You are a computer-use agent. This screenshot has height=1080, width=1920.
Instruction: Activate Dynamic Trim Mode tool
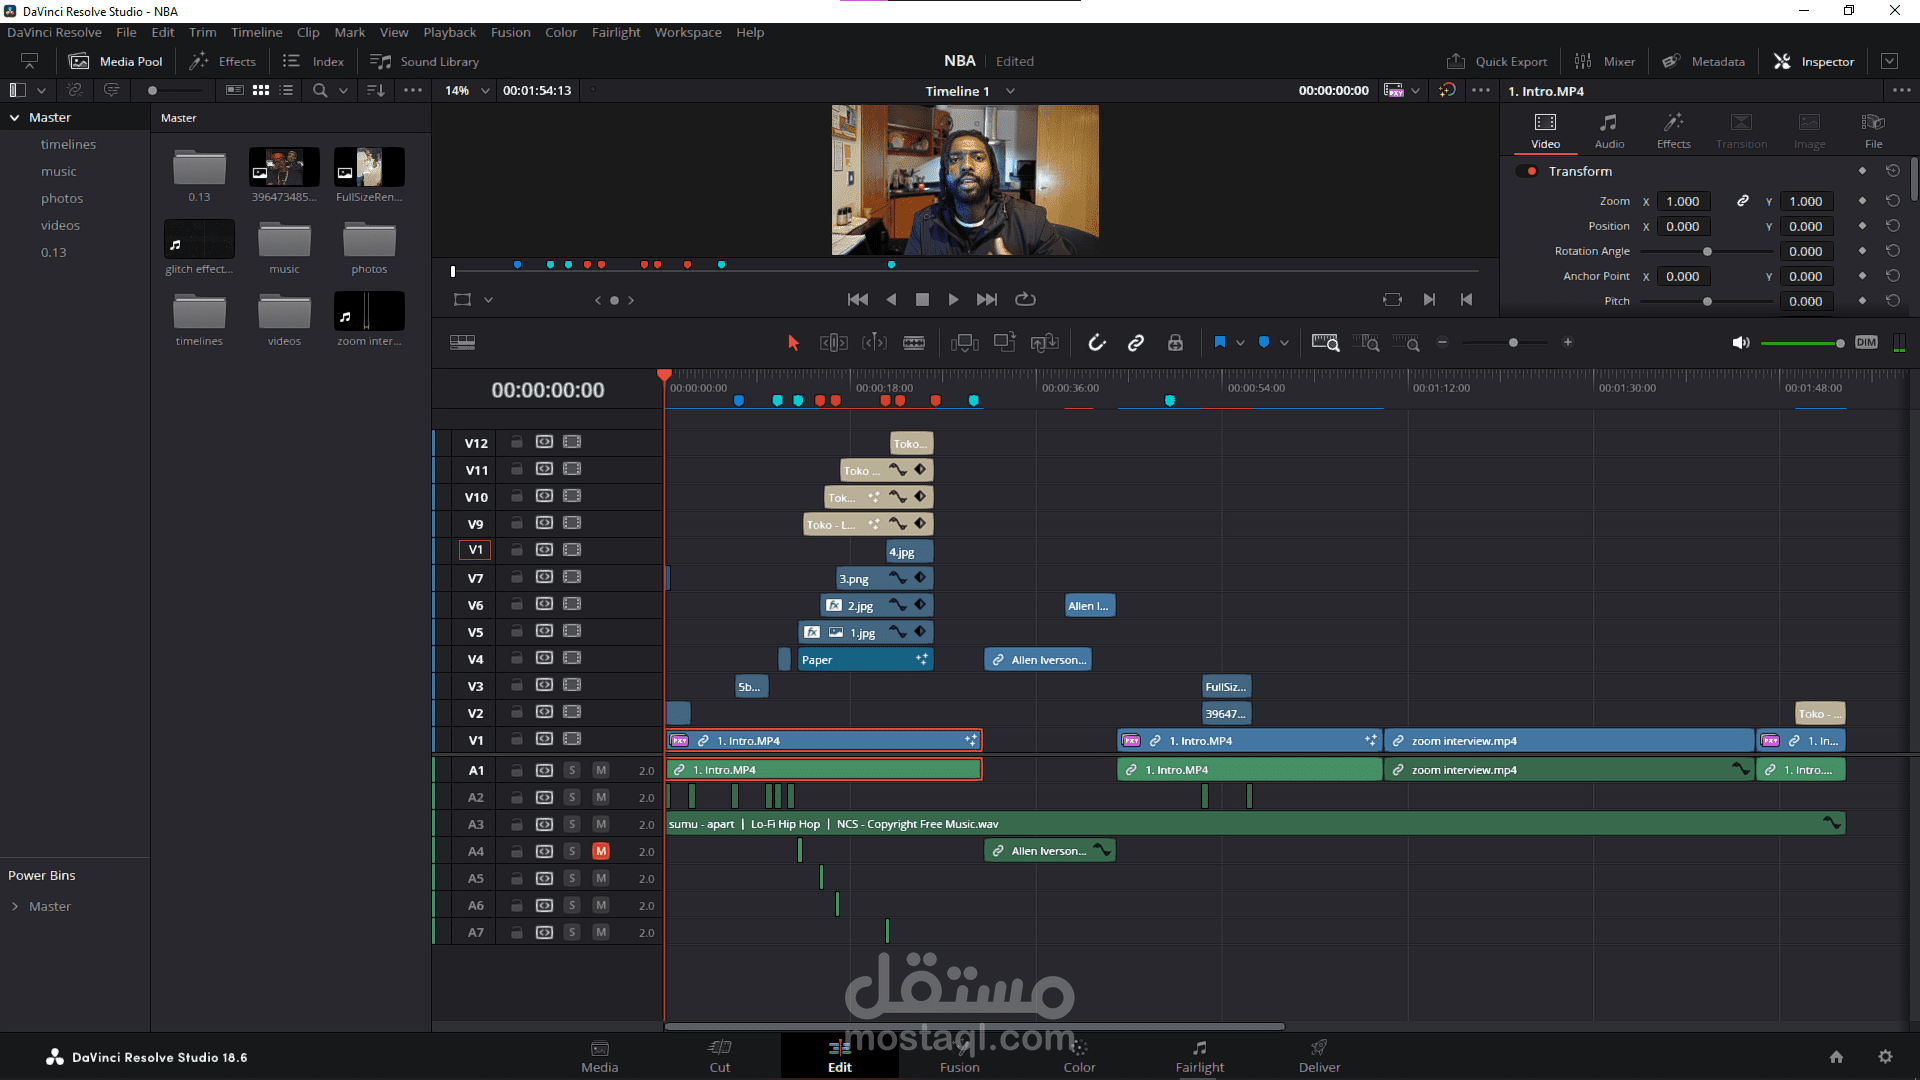pos(874,343)
